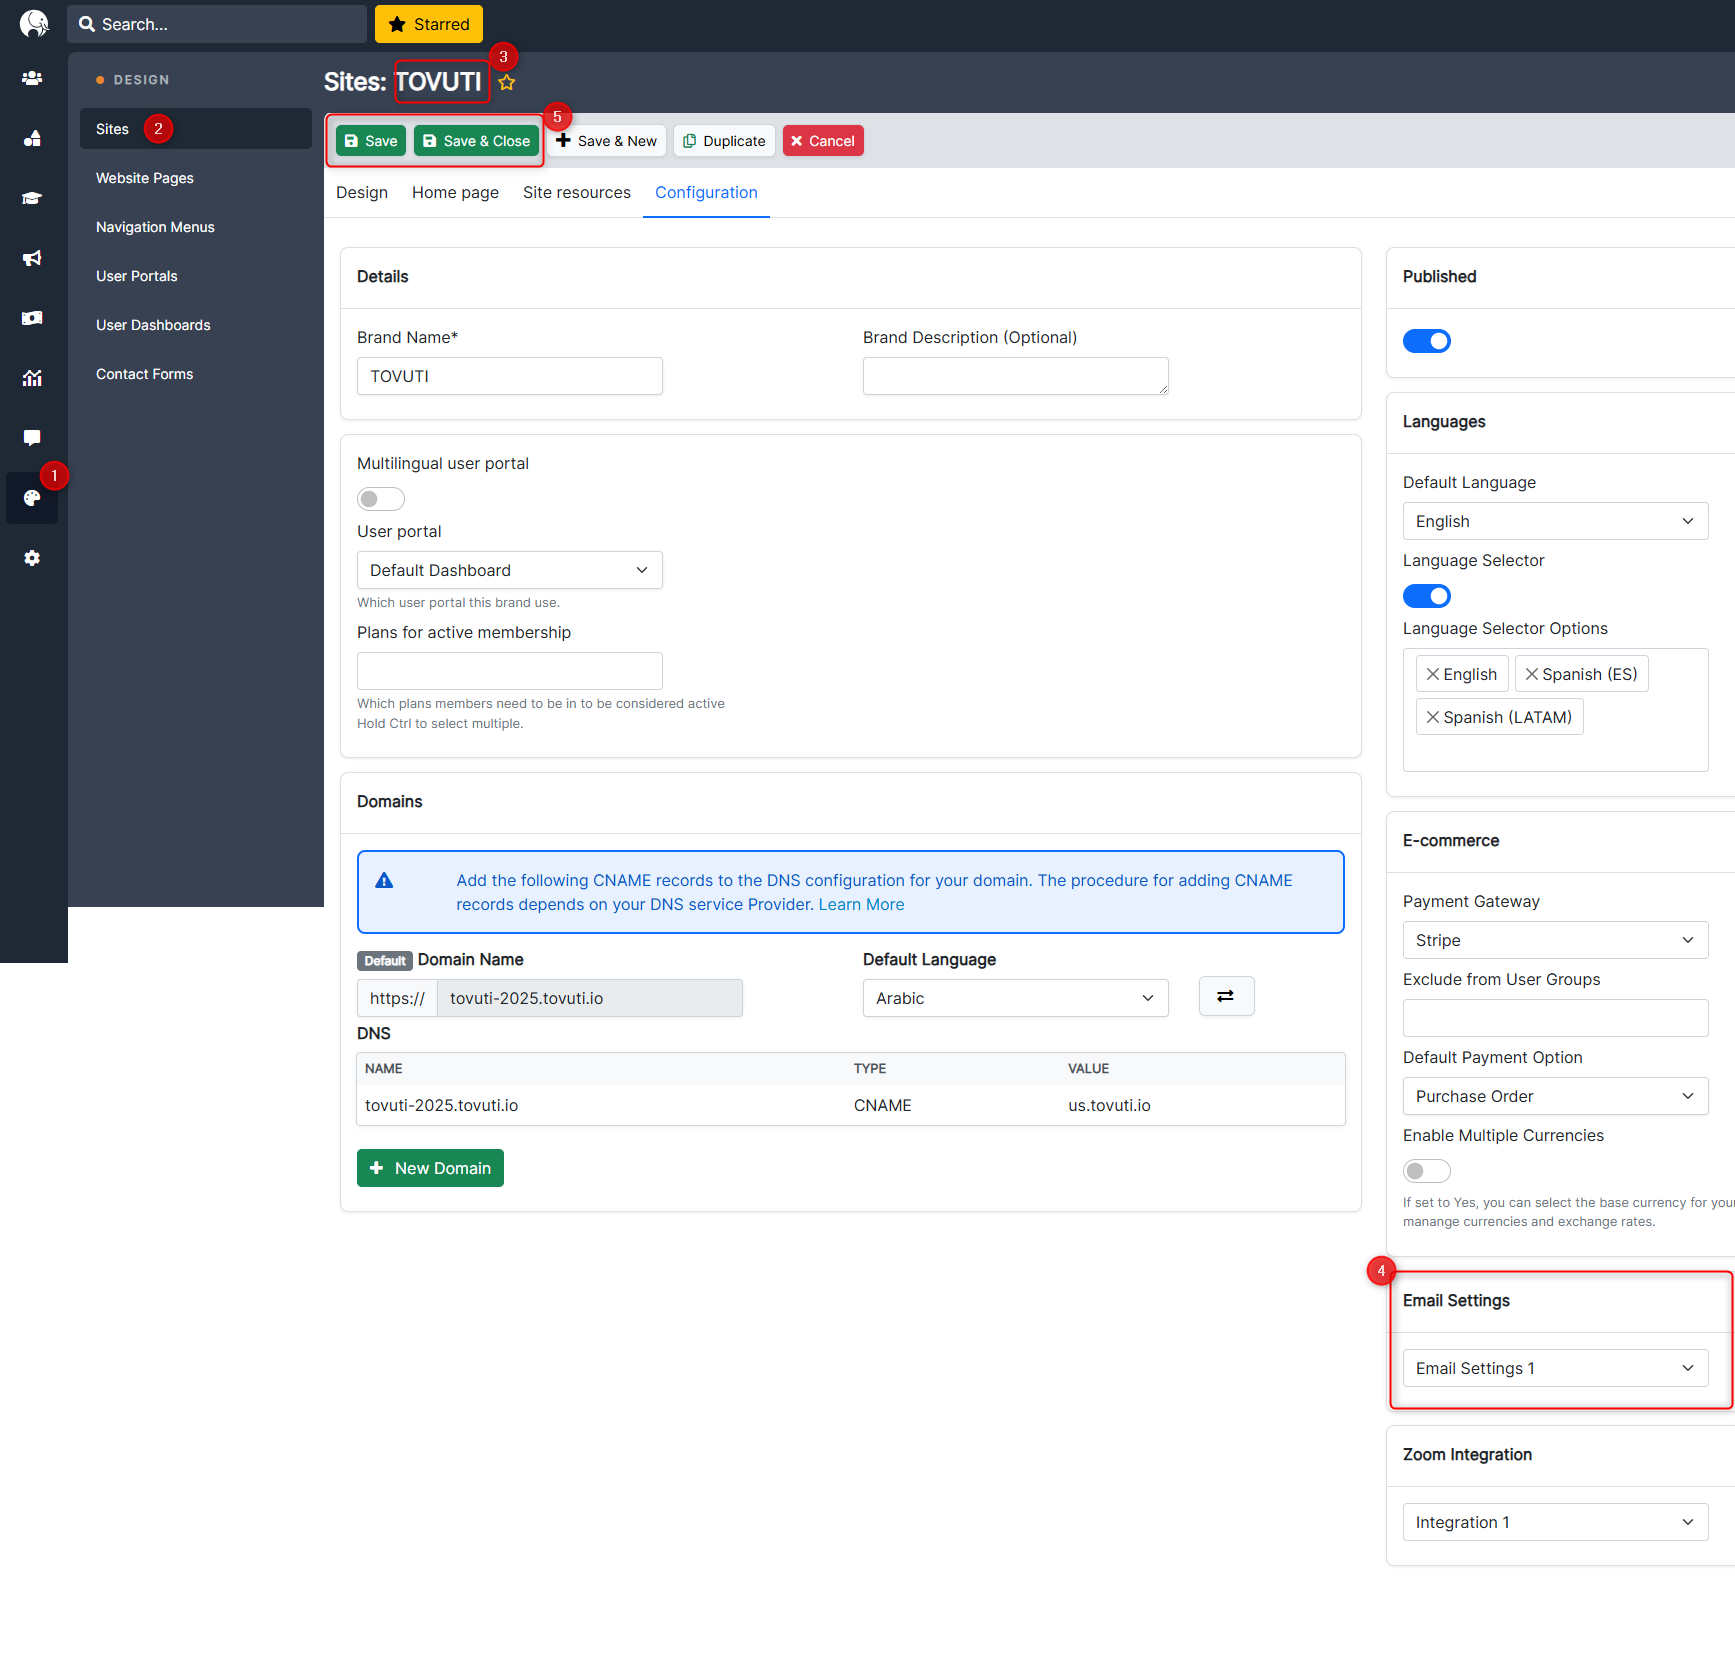The image size is (1735, 1674).
Task: Focus the Search field
Action: coord(217,24)
